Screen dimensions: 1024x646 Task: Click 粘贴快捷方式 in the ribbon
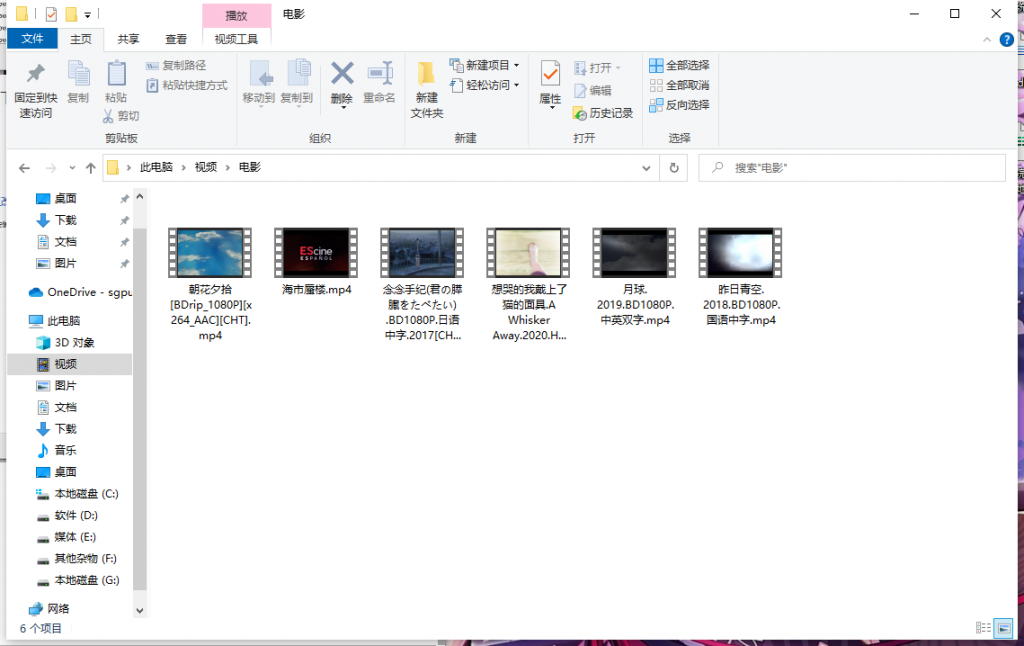point(187,85)
